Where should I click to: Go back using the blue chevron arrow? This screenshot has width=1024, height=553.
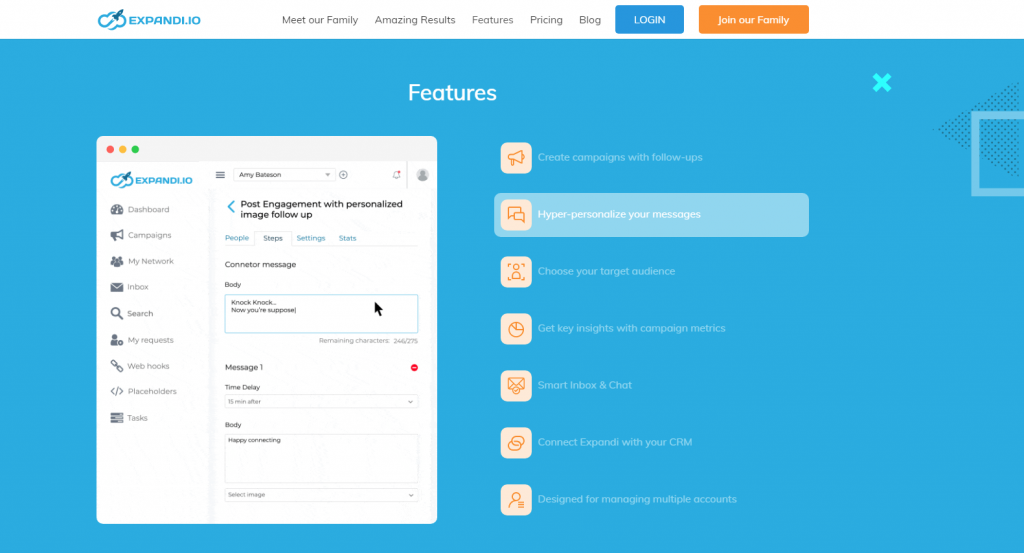tap(231, 207)
